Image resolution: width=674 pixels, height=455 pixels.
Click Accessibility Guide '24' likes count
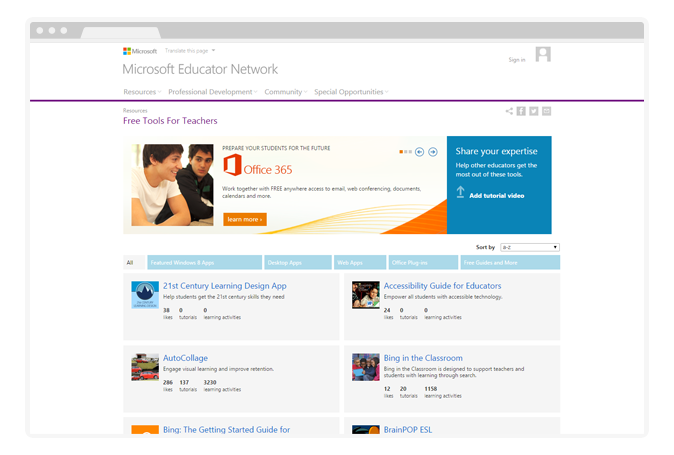click(387, 310)
